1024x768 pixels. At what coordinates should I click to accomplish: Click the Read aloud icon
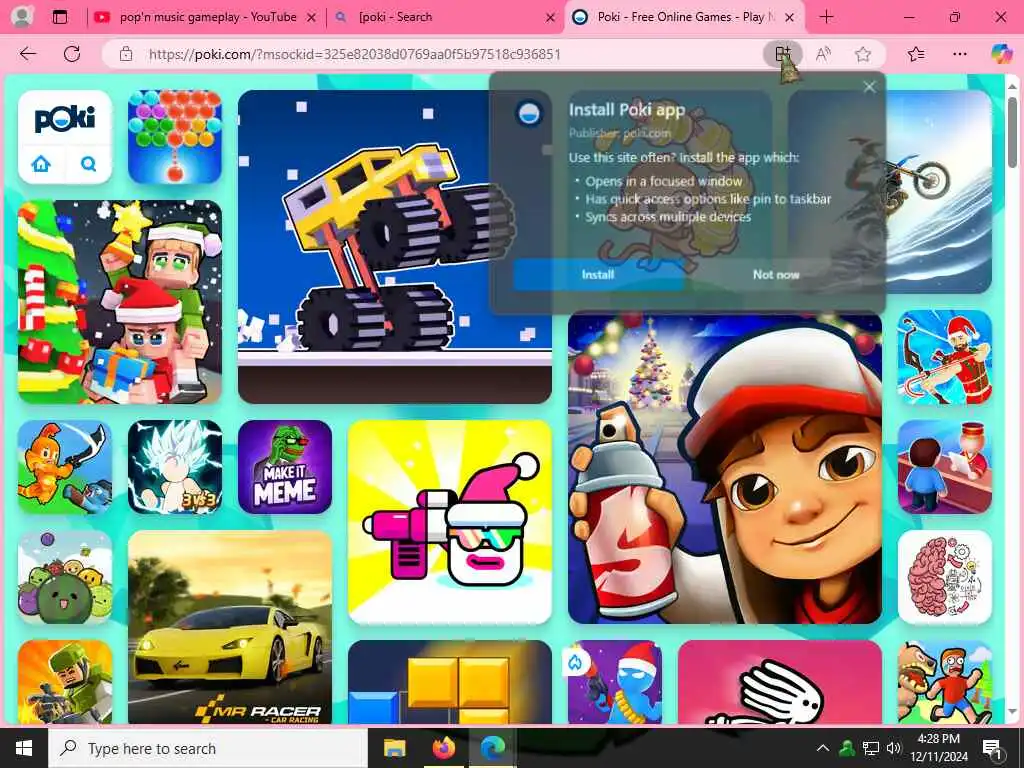point(823,54)
